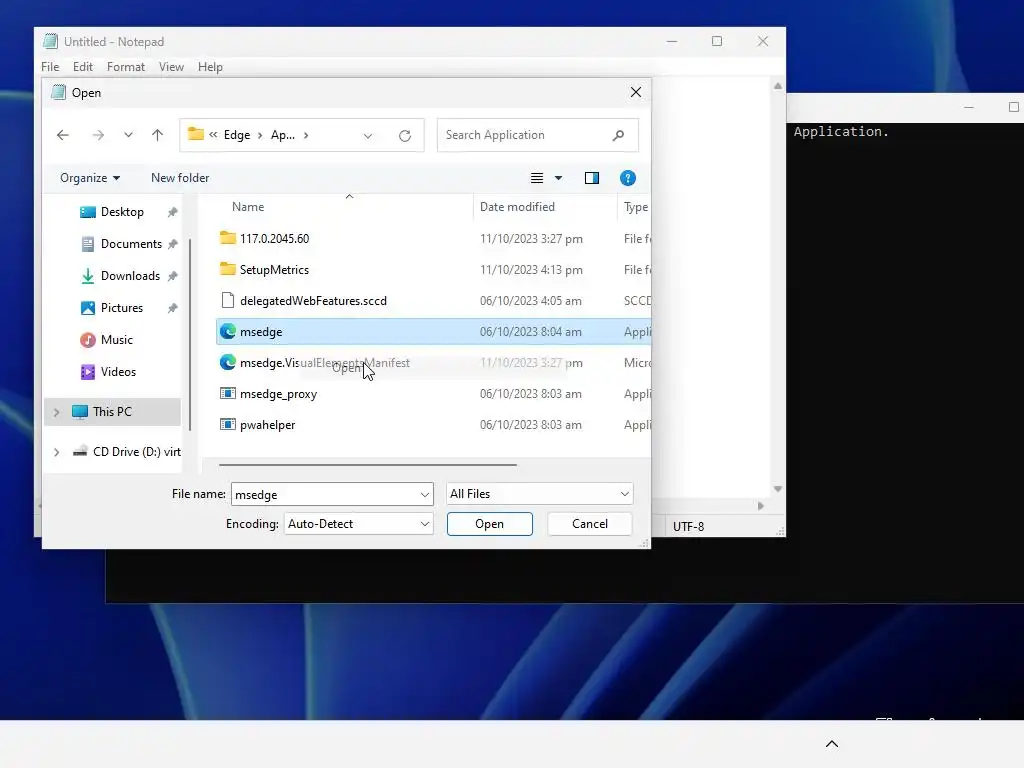Open recent locations chevron

(x=128, y=135)
